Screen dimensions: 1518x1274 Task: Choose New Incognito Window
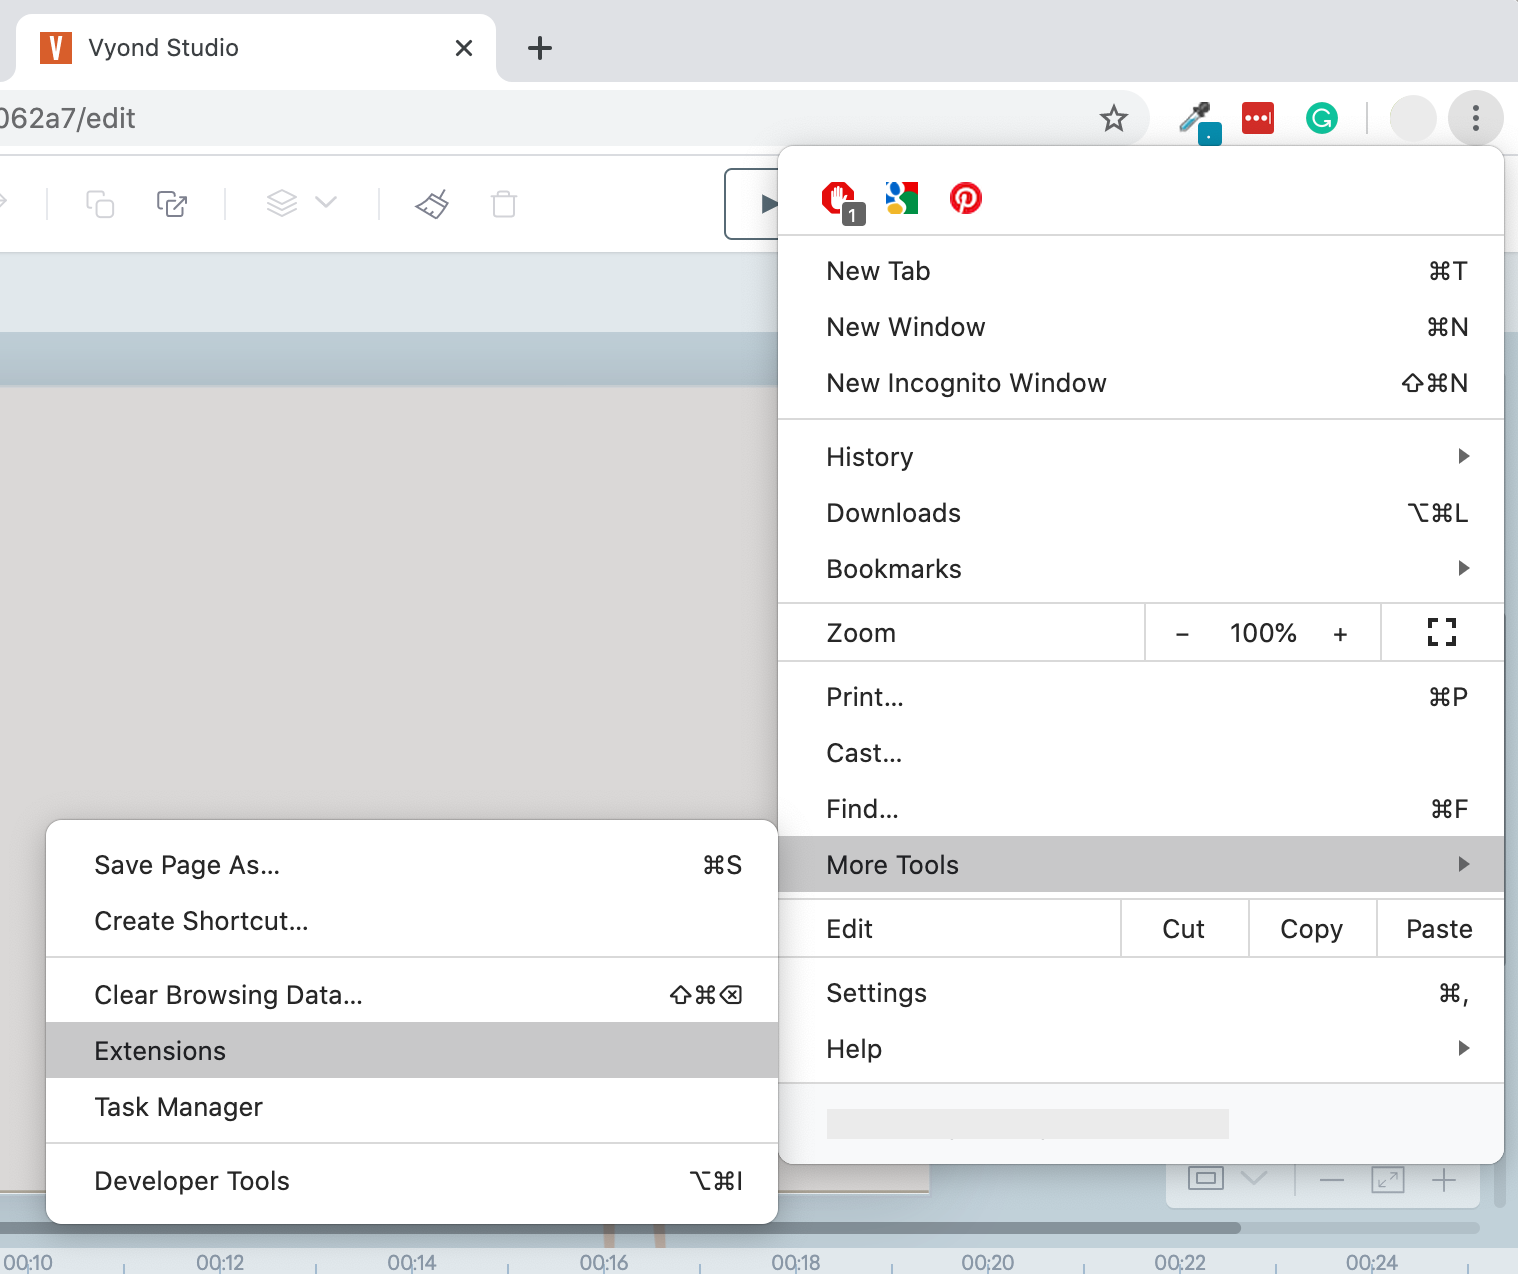point(966,383)
